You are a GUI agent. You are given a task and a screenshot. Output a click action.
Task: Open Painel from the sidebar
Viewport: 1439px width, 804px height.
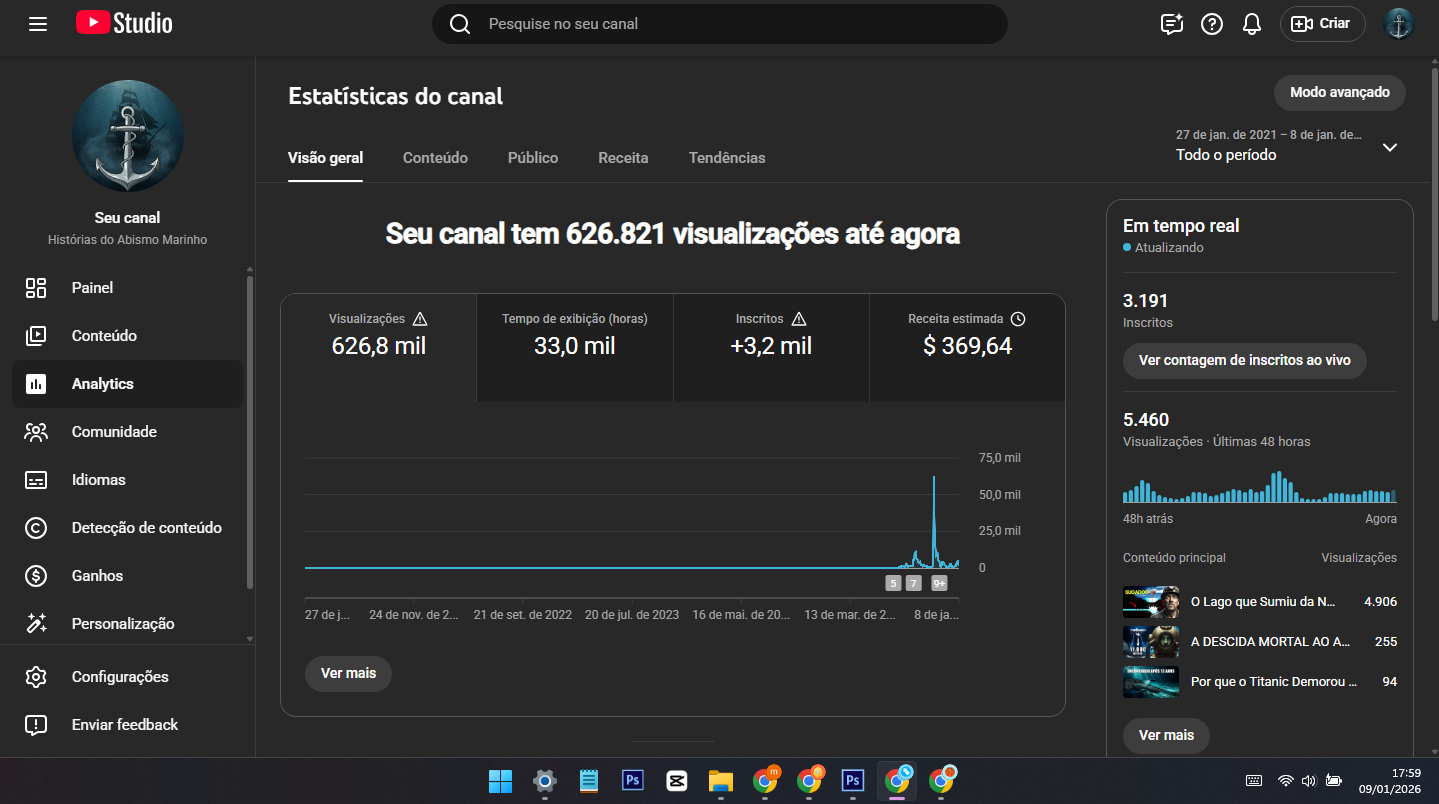(x=92, y=288)
